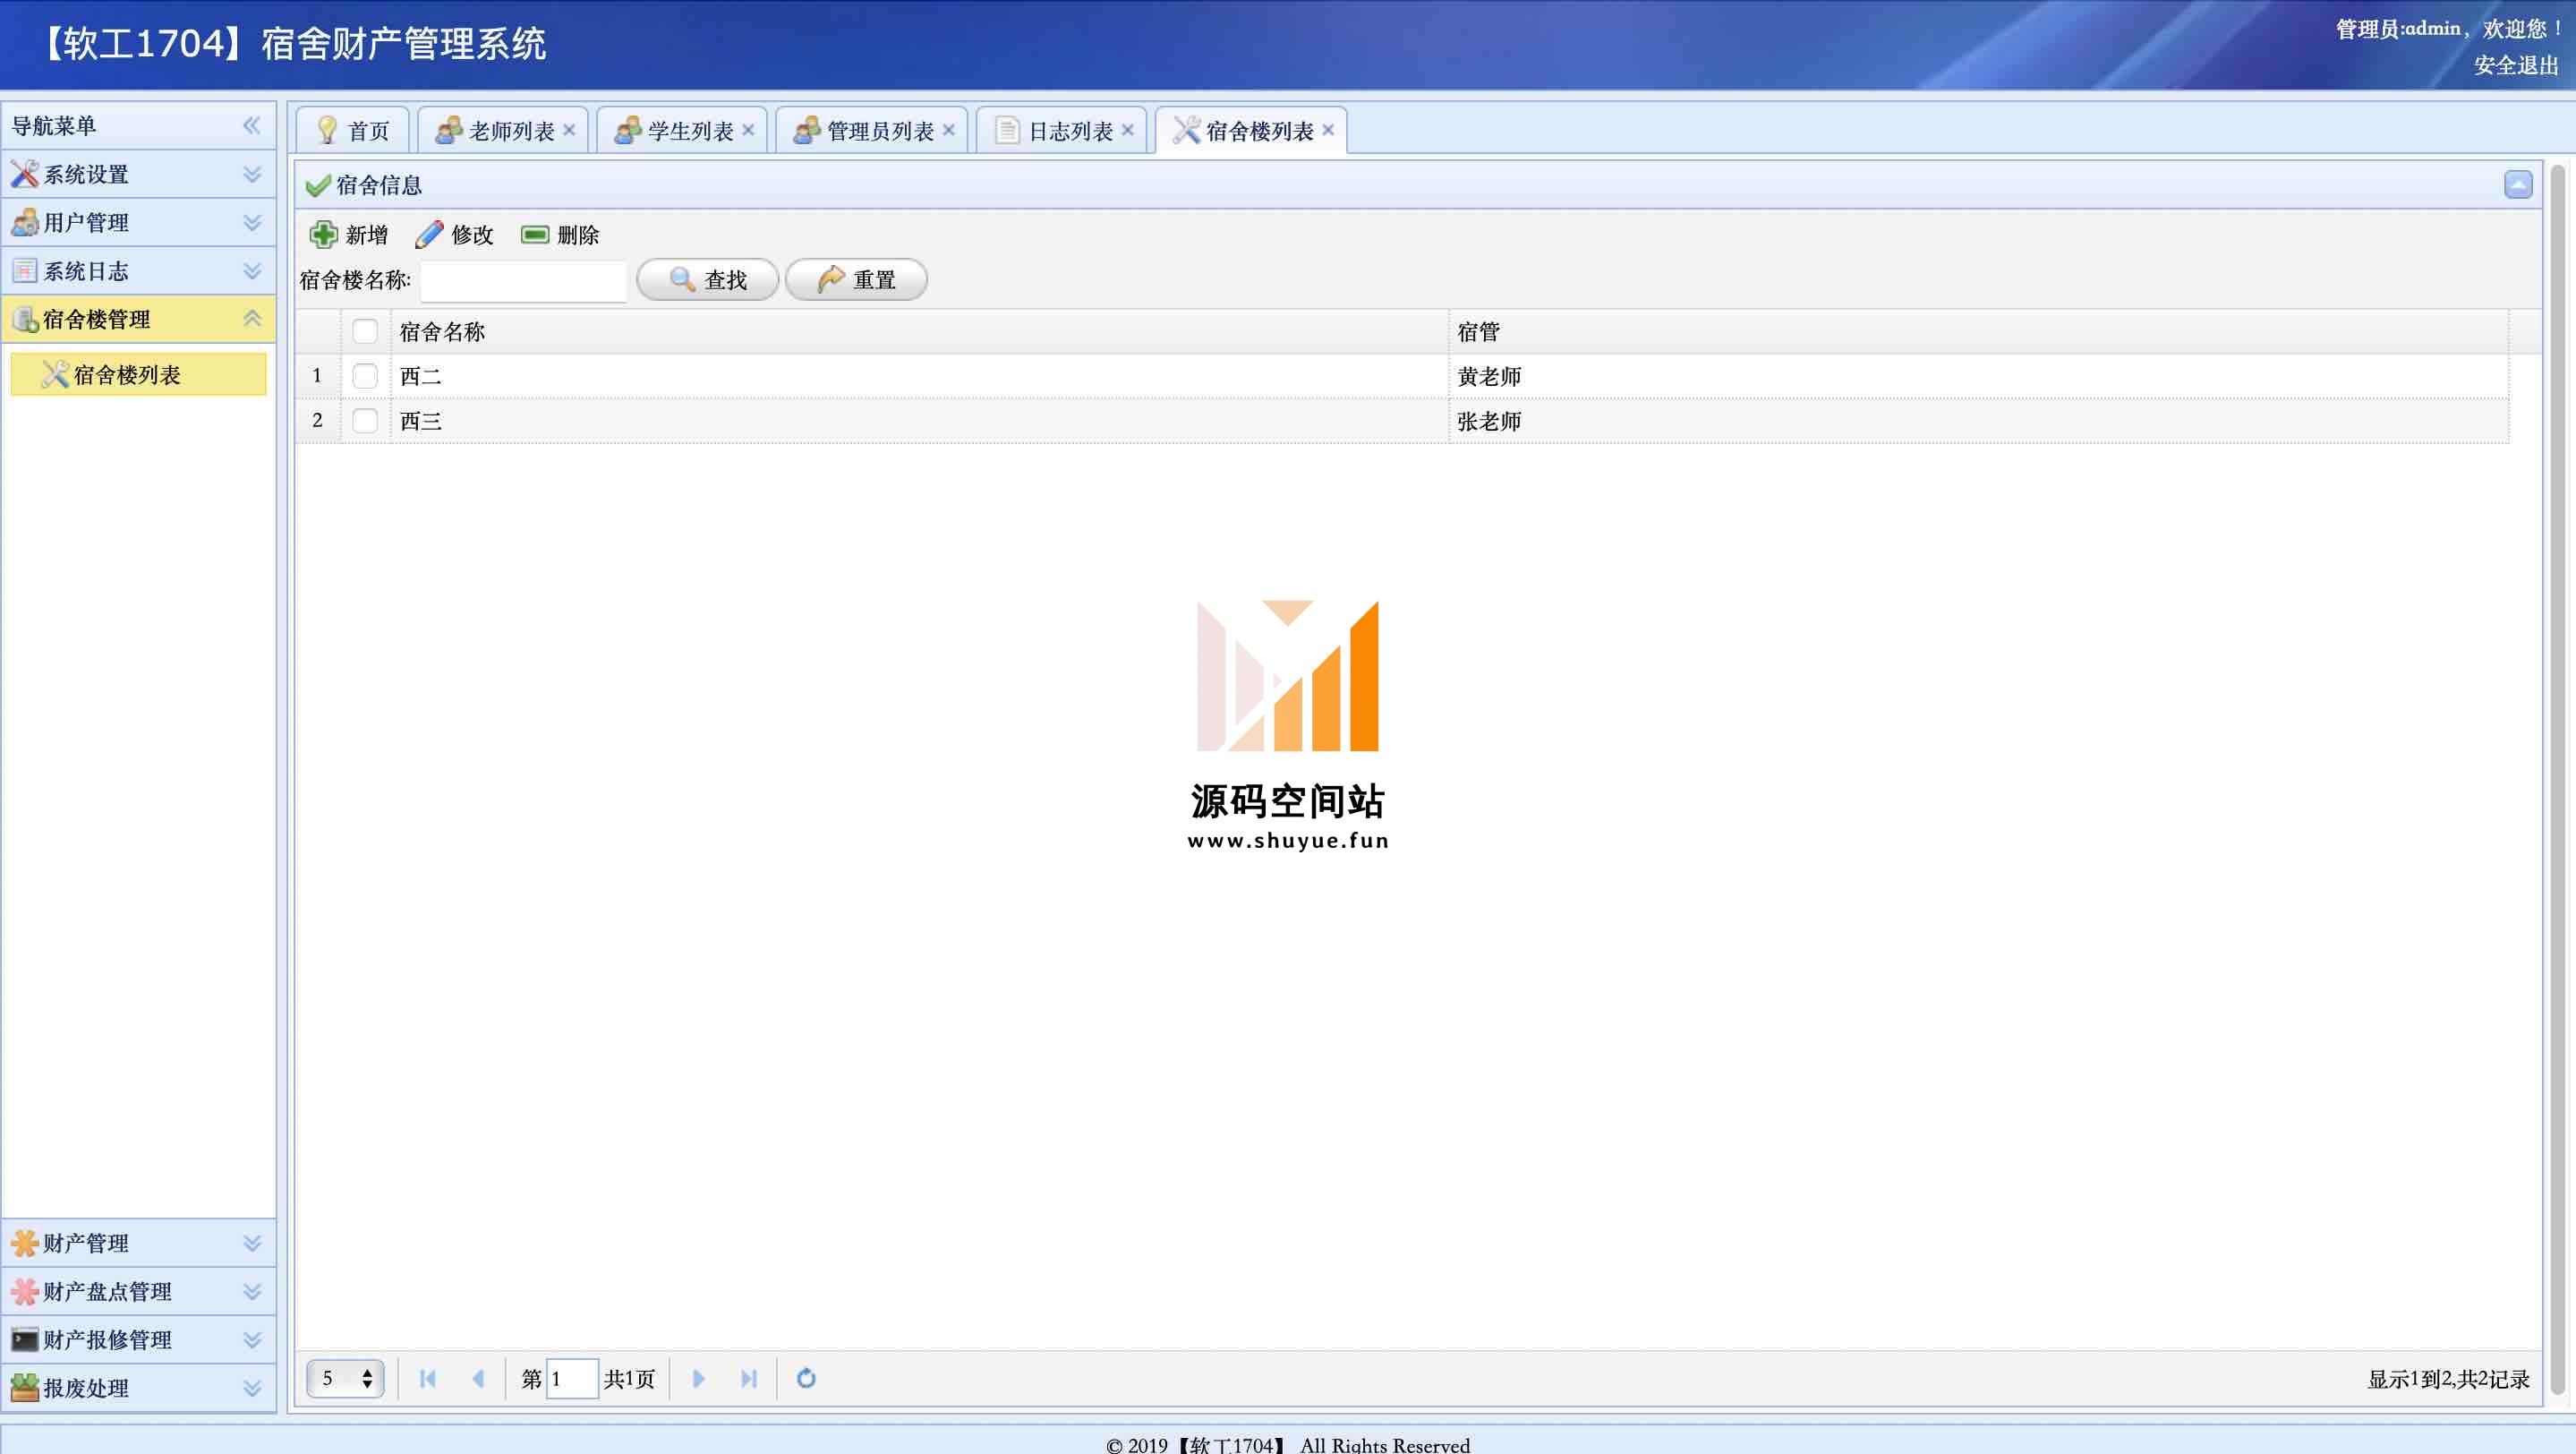The height and width of the screenshot is (1454, 2576).
Task: Close the 学生列表 tab
Action: point(748,130)
